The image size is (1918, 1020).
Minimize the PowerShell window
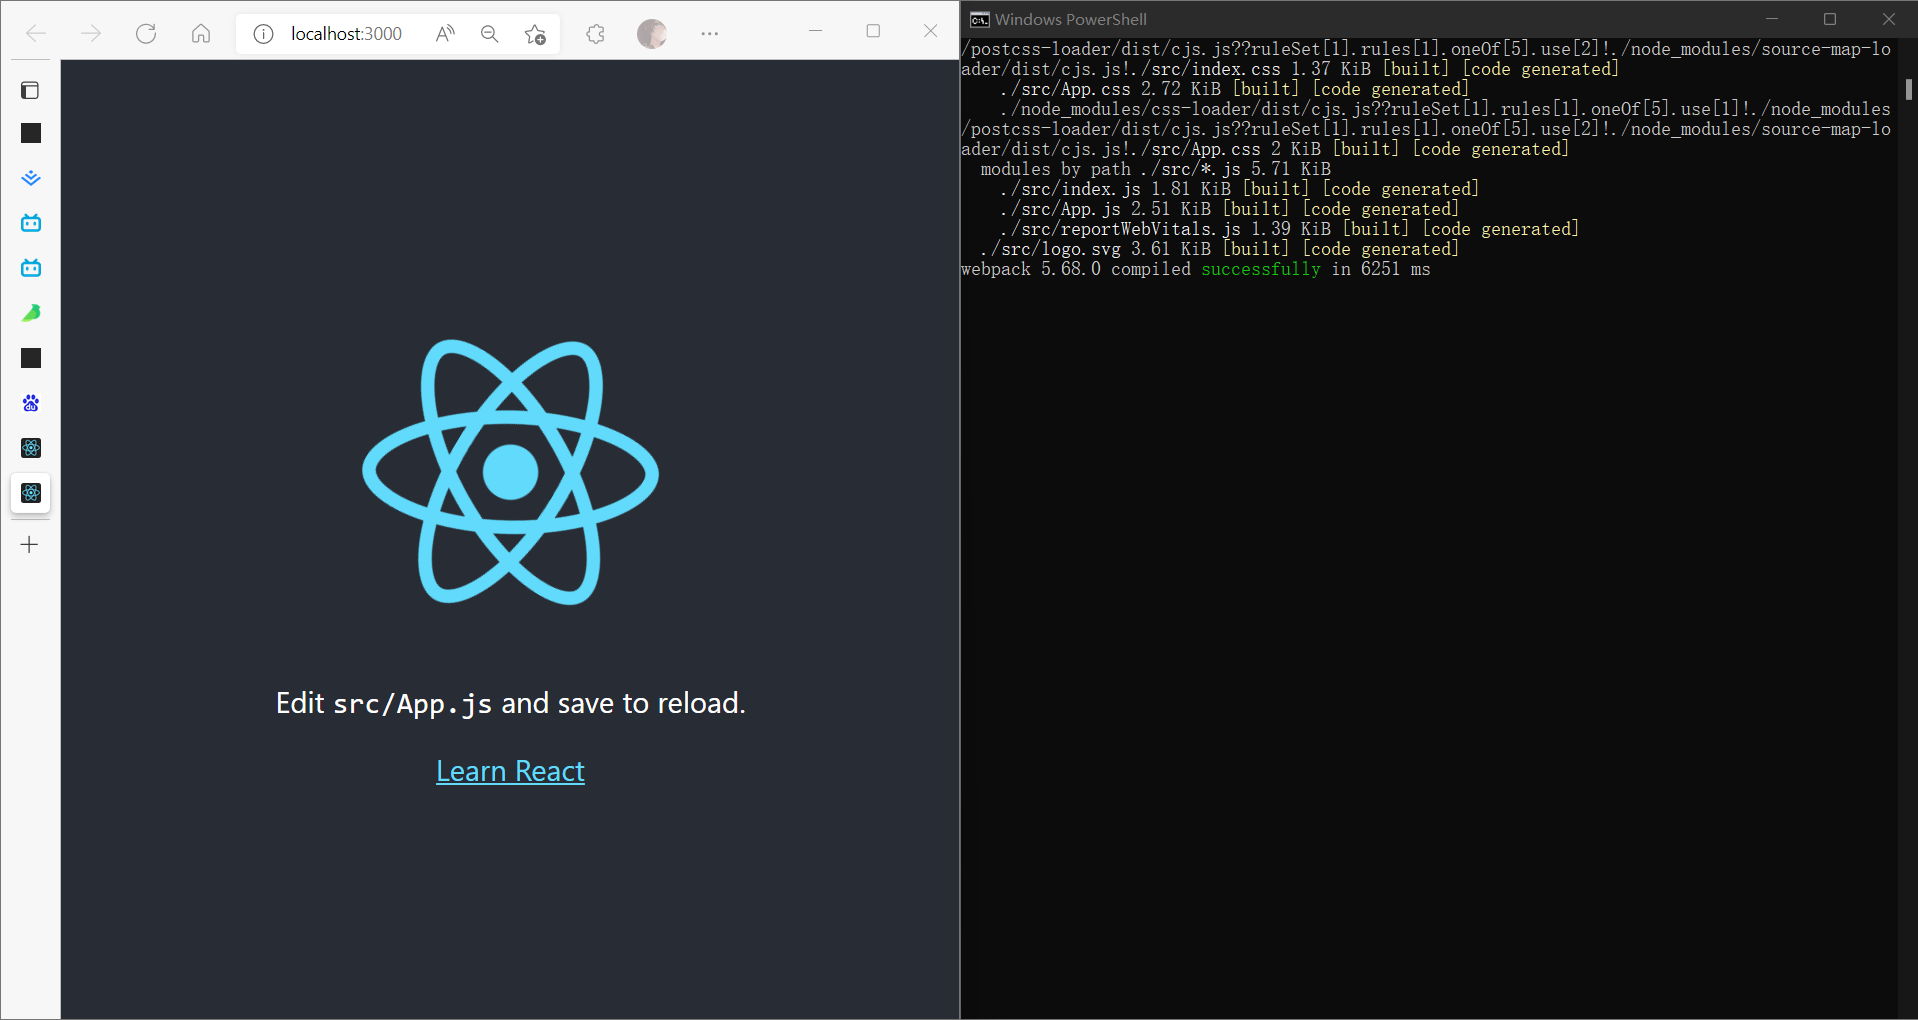1772,19
